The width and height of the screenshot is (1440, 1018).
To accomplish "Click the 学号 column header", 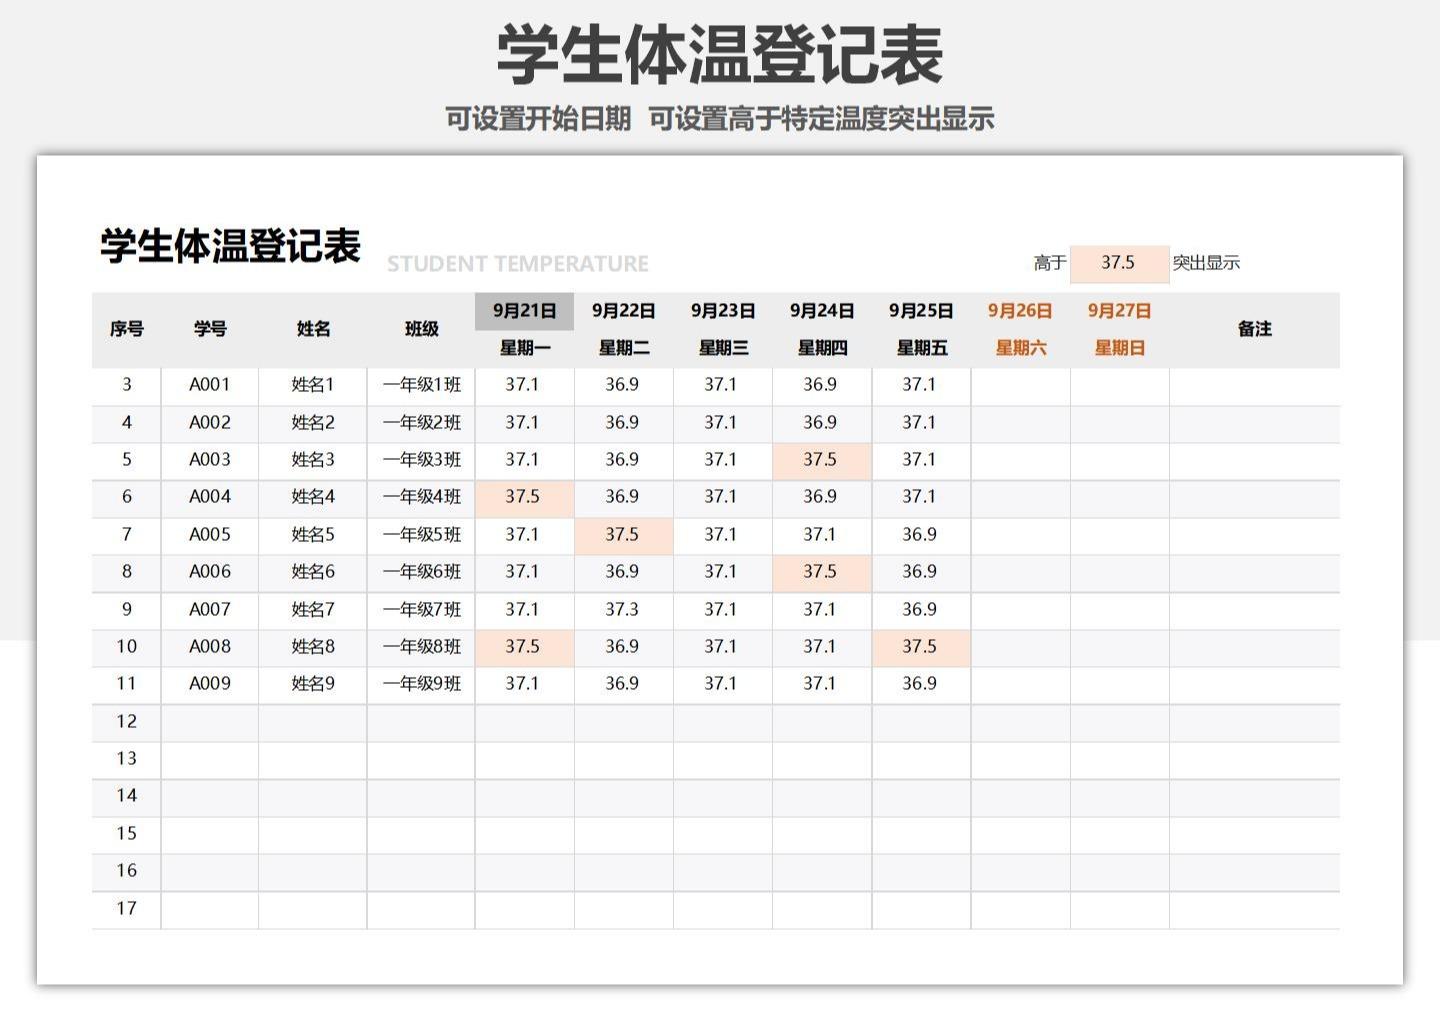I will 210,329.
